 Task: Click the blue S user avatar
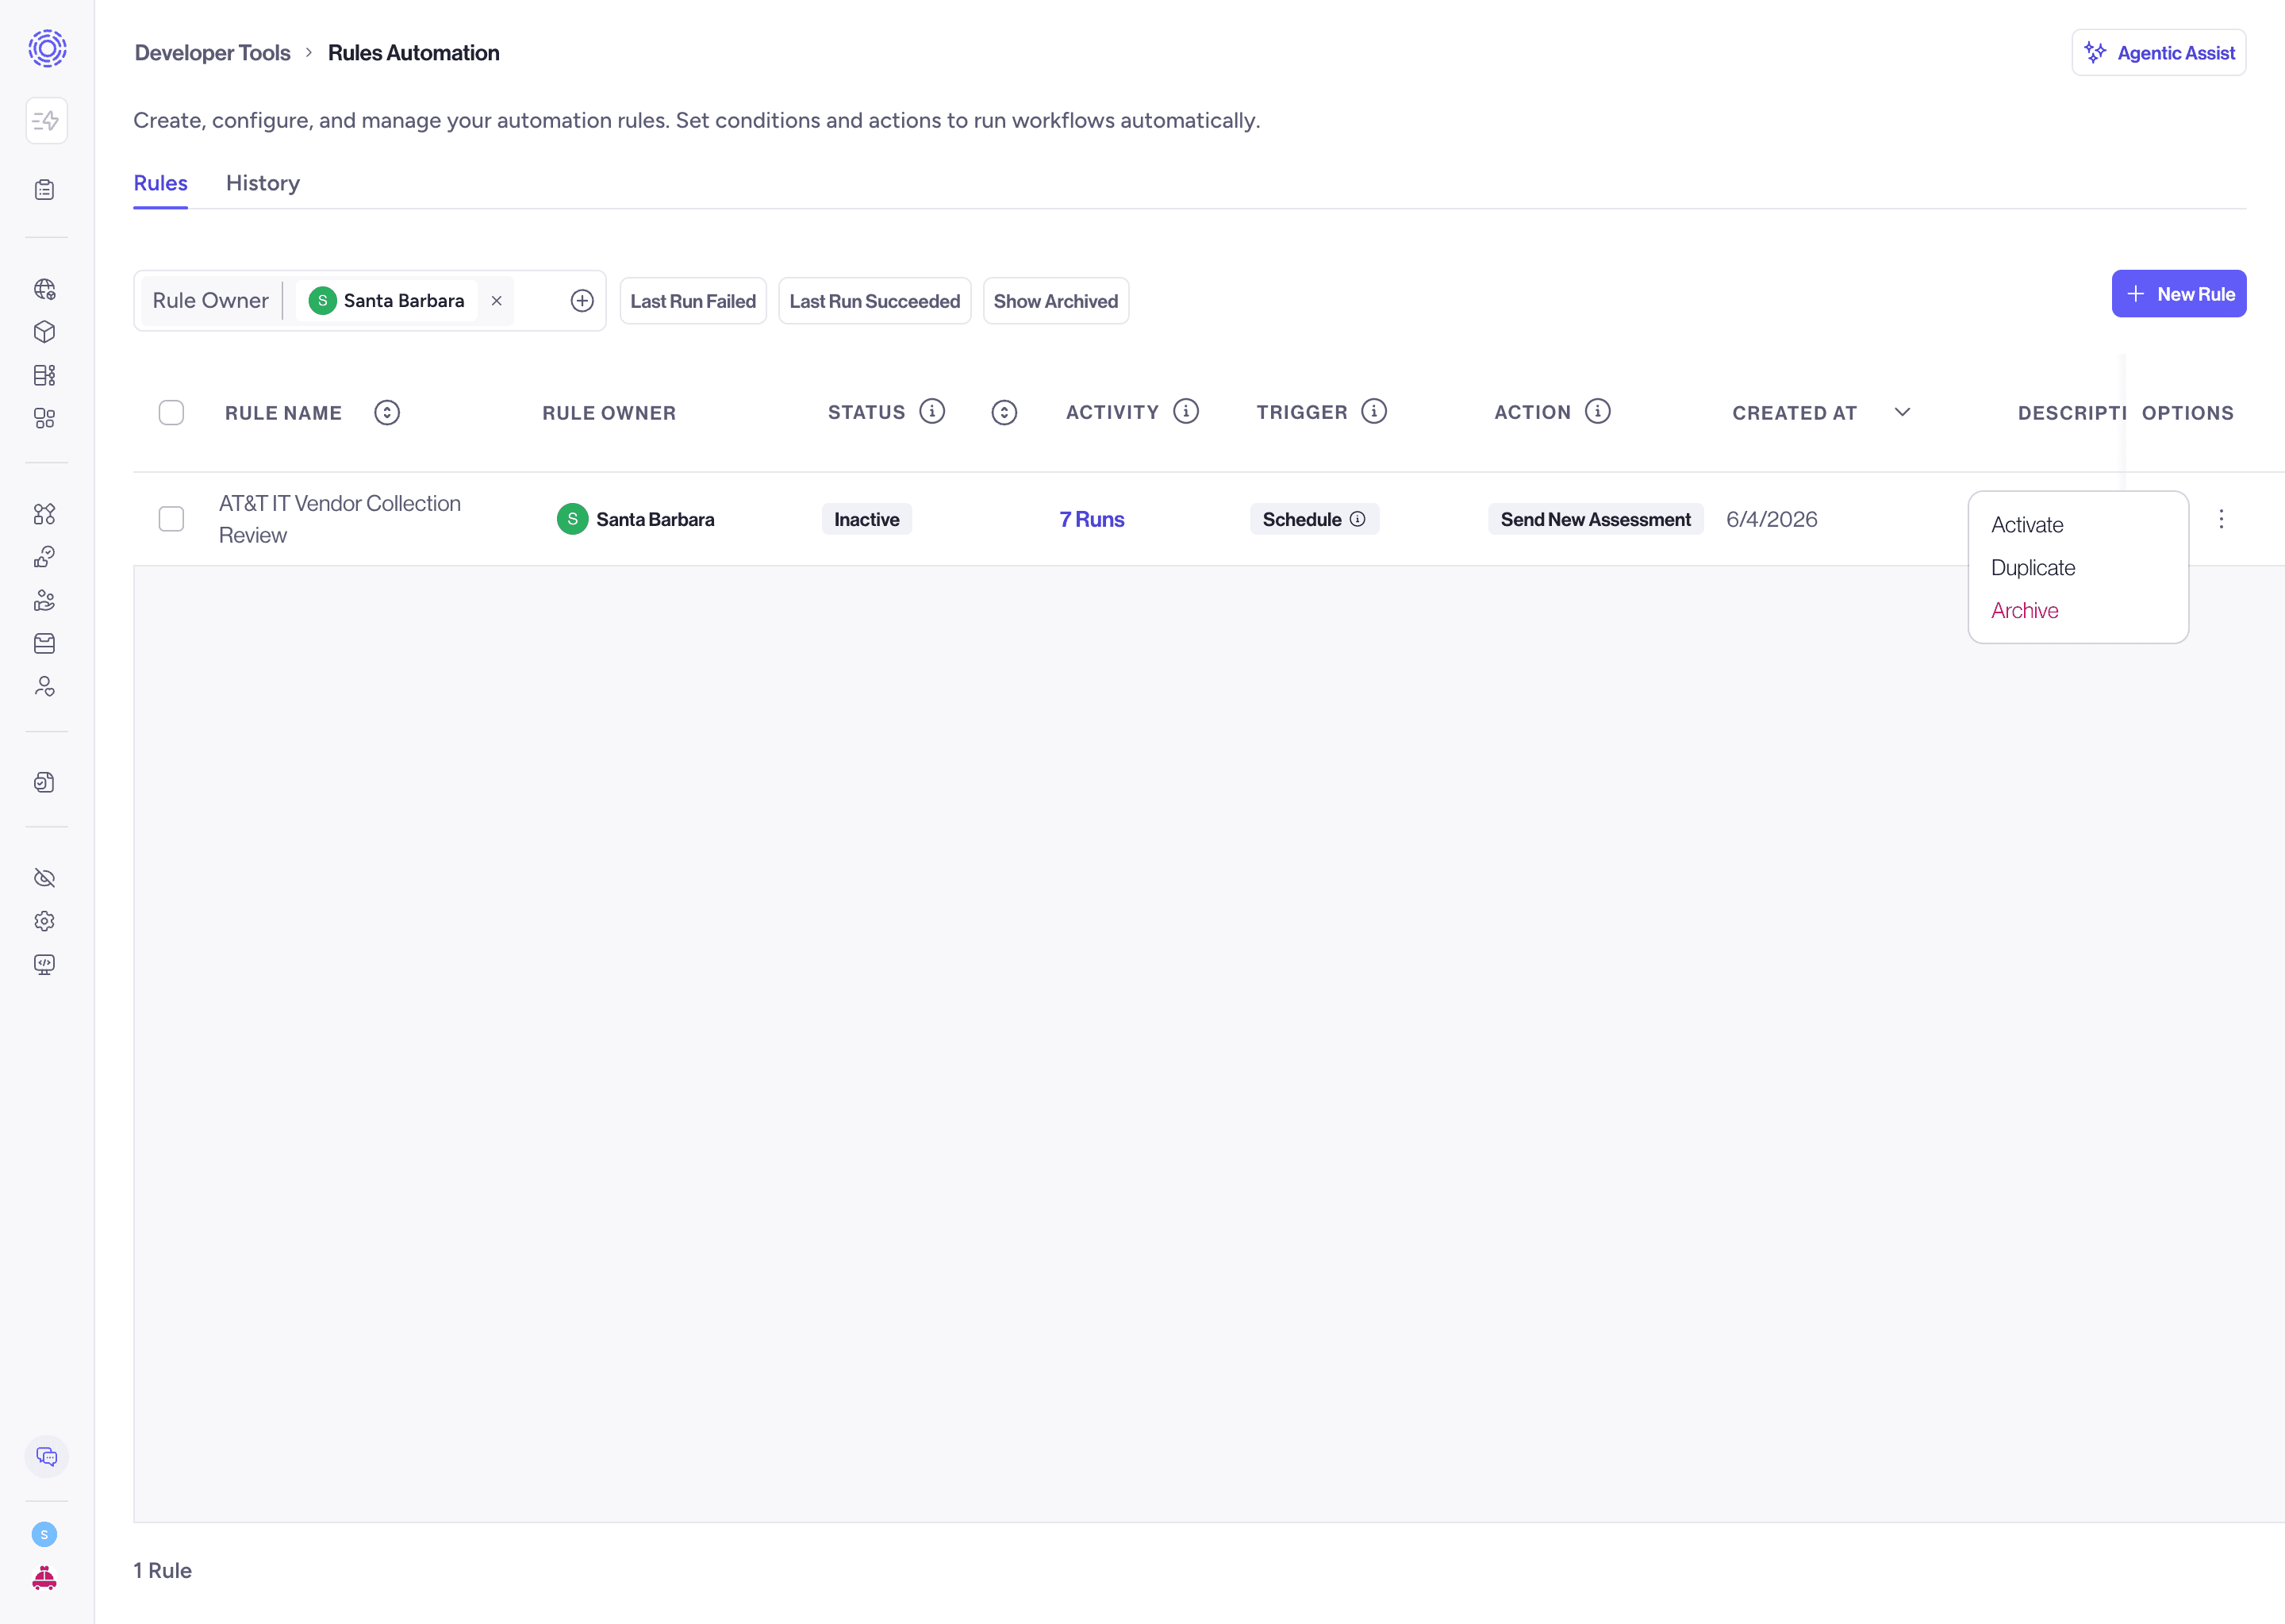(x=45, y=1534)
